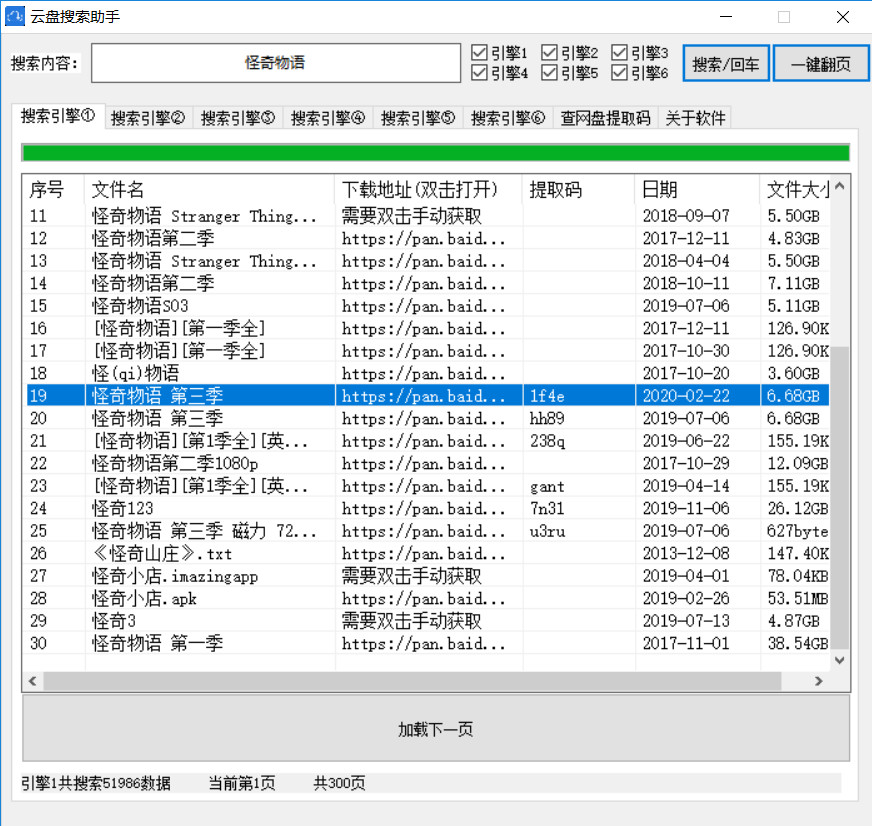
Task: Select row 26 《怪奇山庄》.txt
Action: (x=428, y=553)
